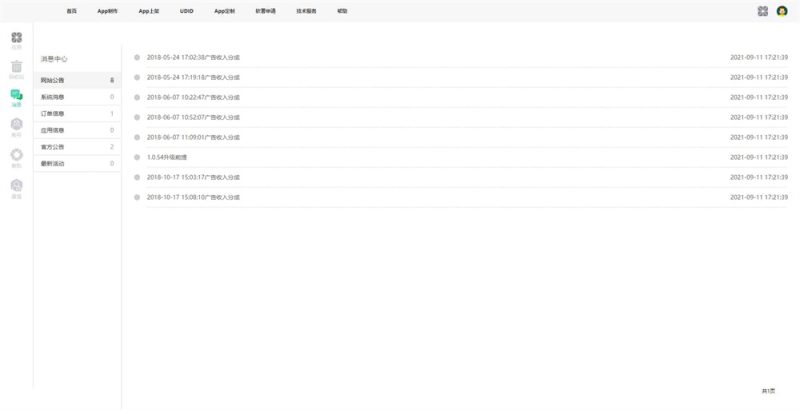Click the gray dot beside the 1.0.54 upgrade message

coord(137,157)
